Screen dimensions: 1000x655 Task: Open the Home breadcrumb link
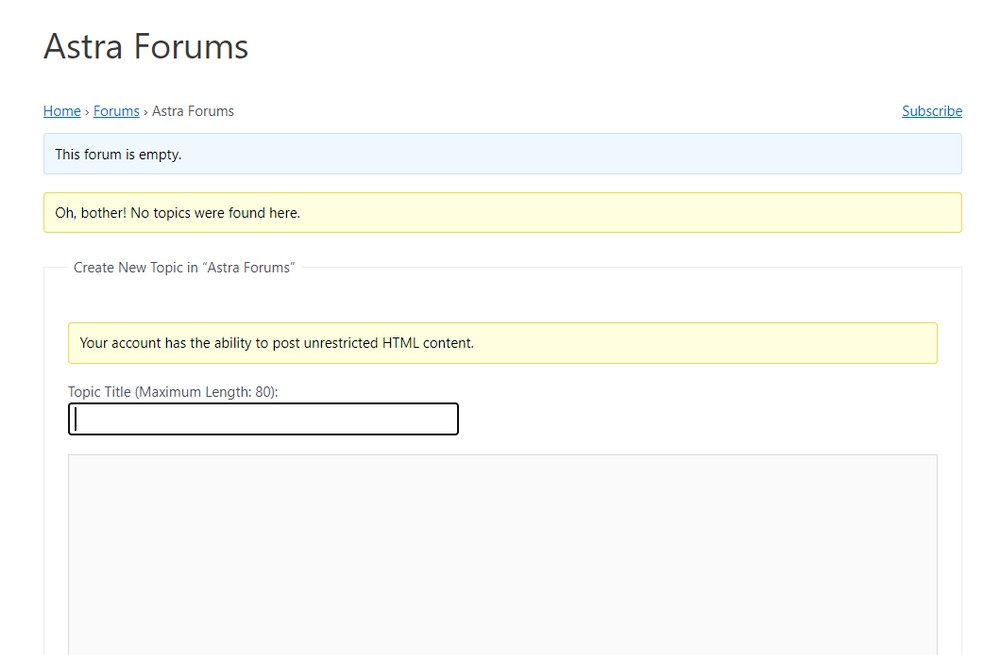[62, 111]
